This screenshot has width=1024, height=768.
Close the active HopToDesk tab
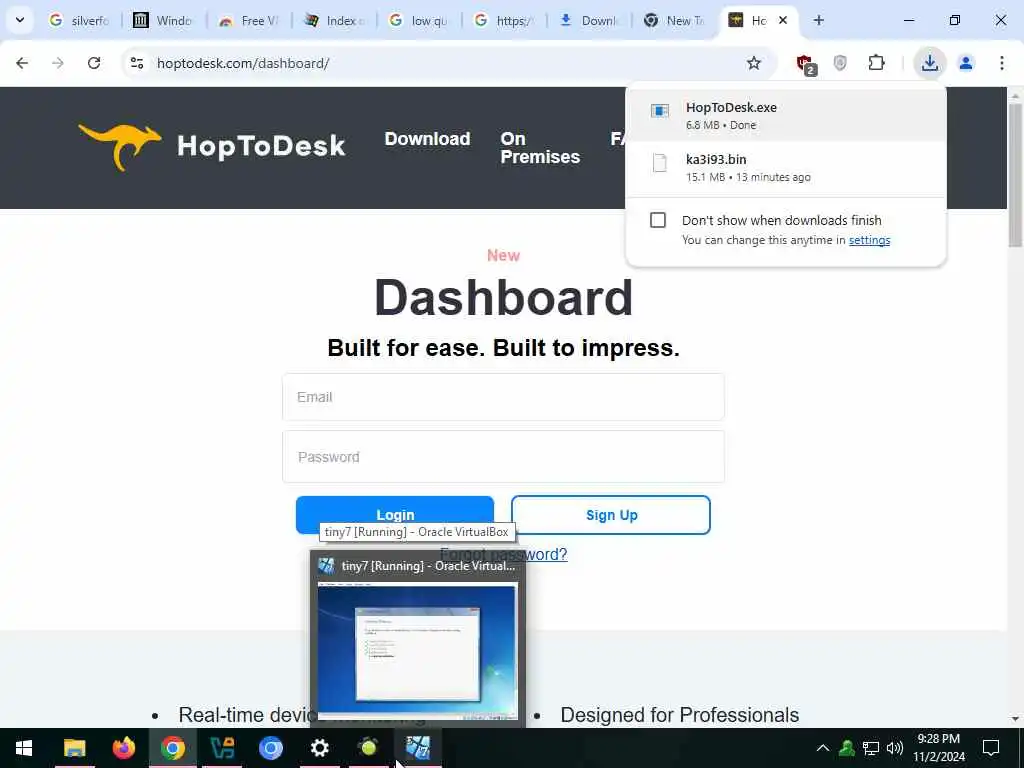coord(783,20)
